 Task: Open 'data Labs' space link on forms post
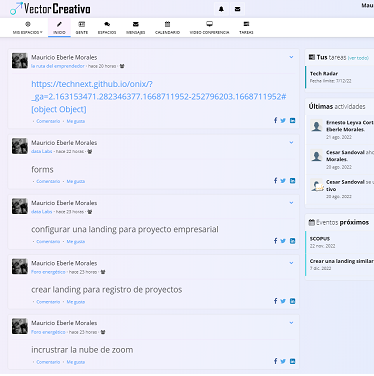click(42, 151)
